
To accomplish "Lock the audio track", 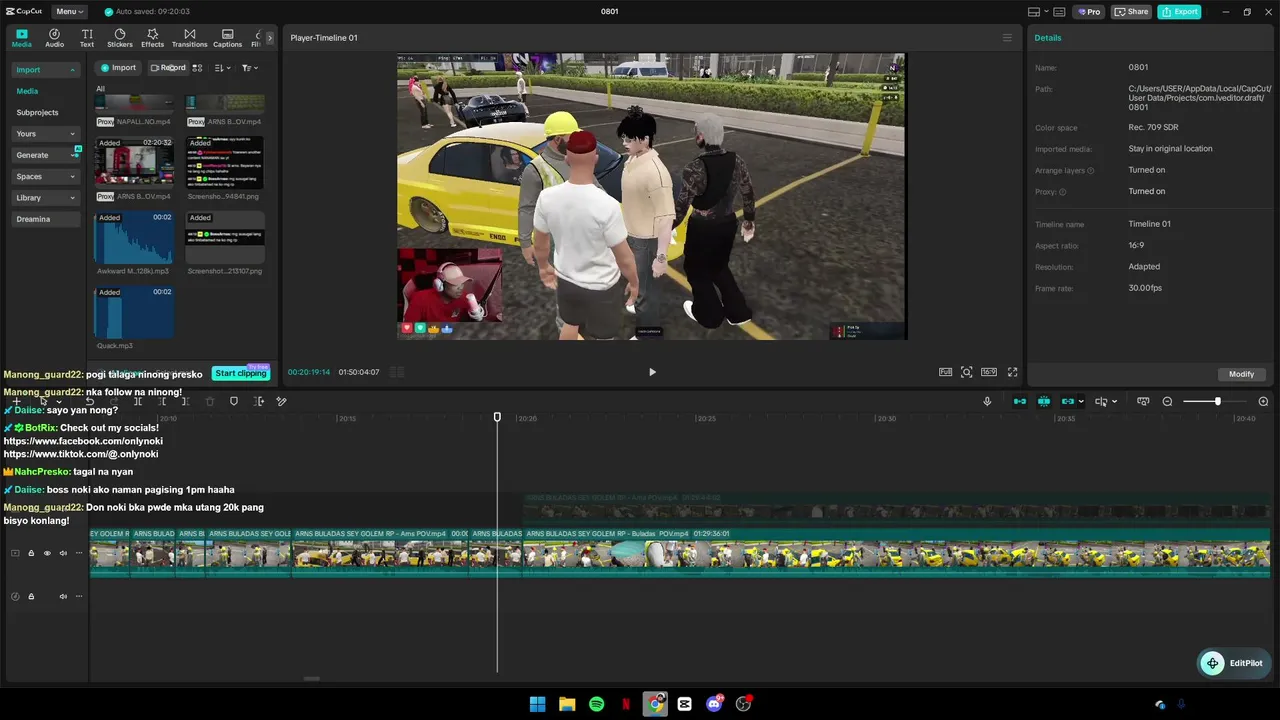I will point(31,597).
